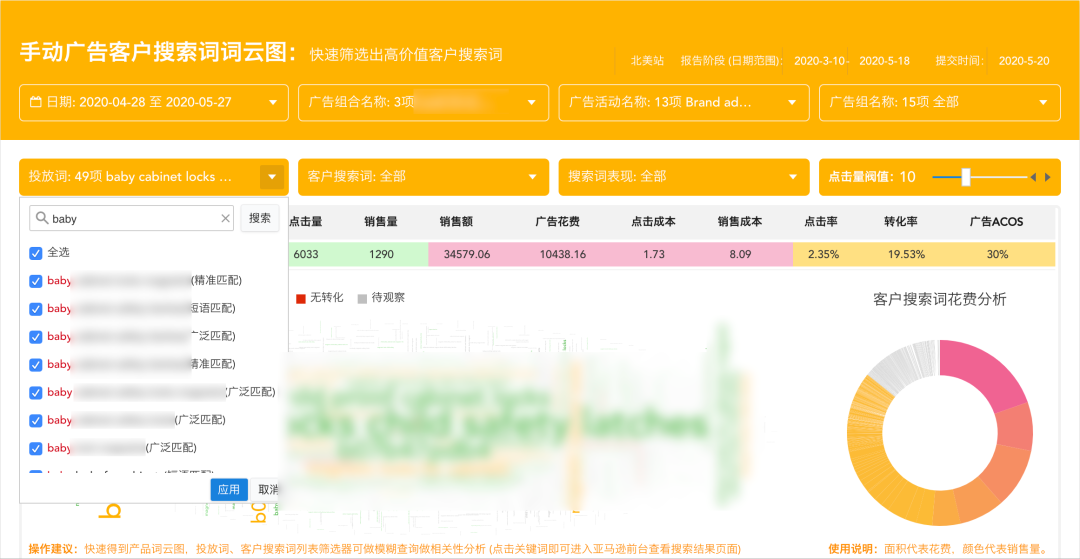
Task: Click the 搜索 button
Action: 260,218
